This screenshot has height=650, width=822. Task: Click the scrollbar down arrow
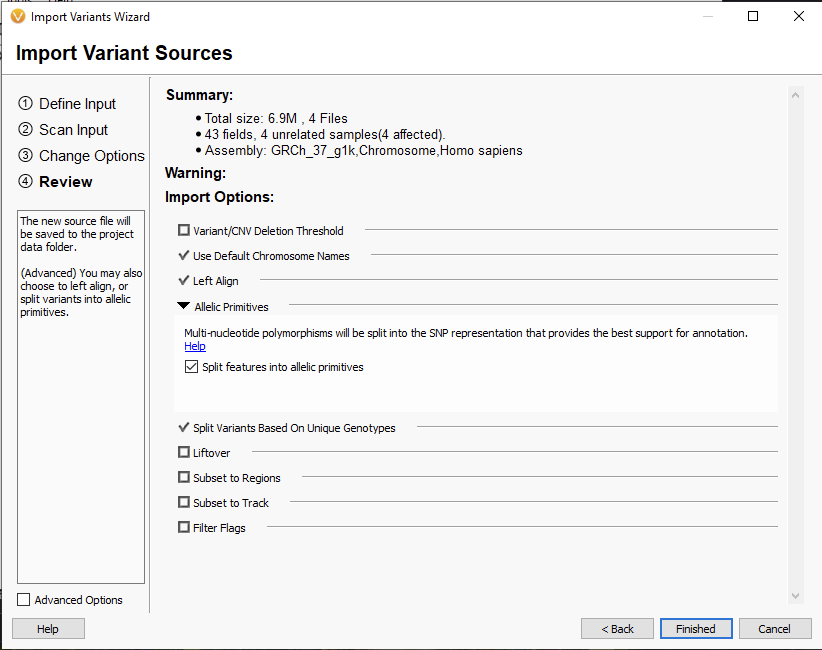795,596
